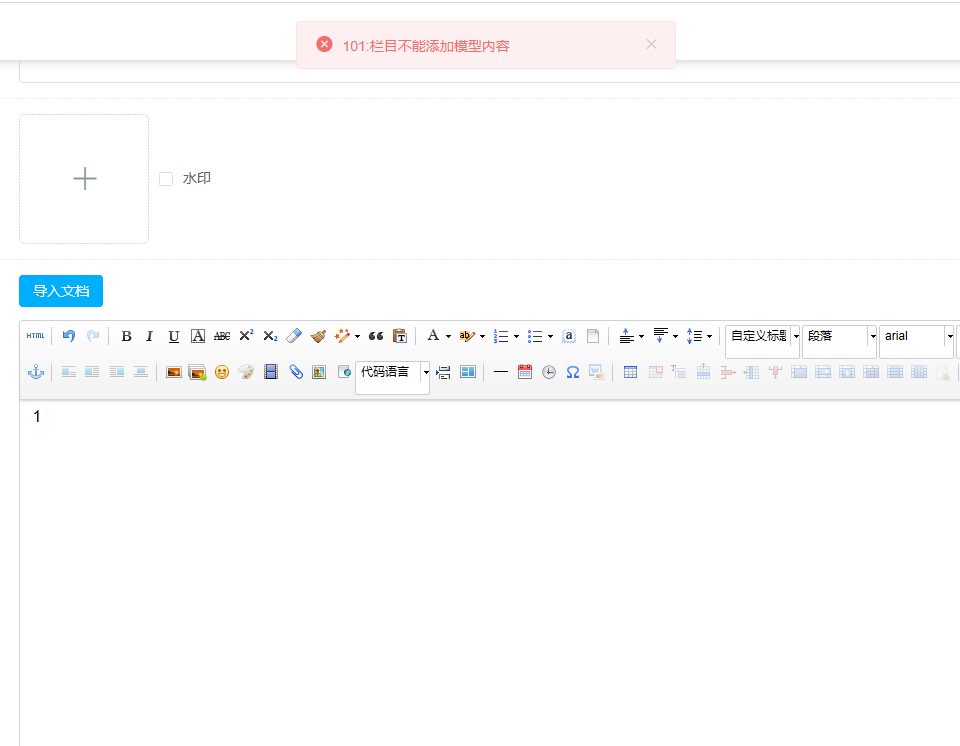Toggle italic formatting
This screenshot has height=746, width=960.
tap(149, 336)
